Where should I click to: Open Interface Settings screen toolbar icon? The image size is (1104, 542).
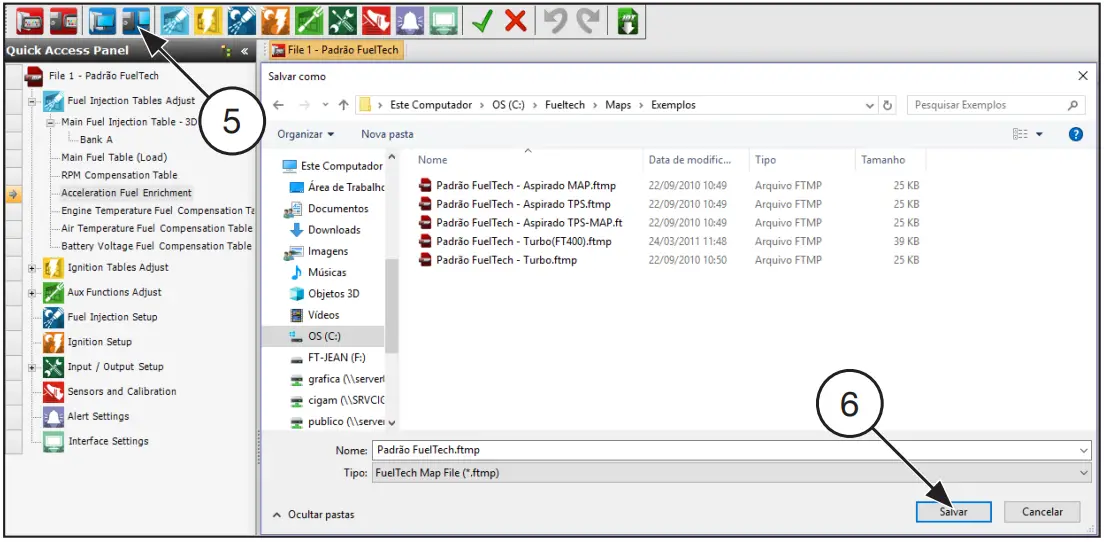(x=444, y=21)
